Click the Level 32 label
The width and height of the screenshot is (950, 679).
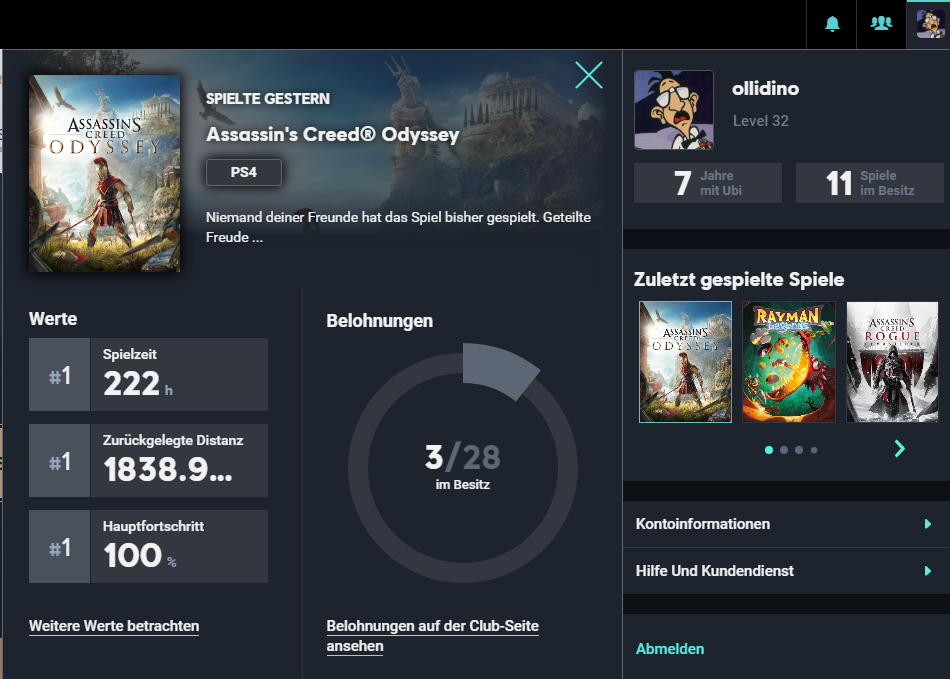point(760,121)
